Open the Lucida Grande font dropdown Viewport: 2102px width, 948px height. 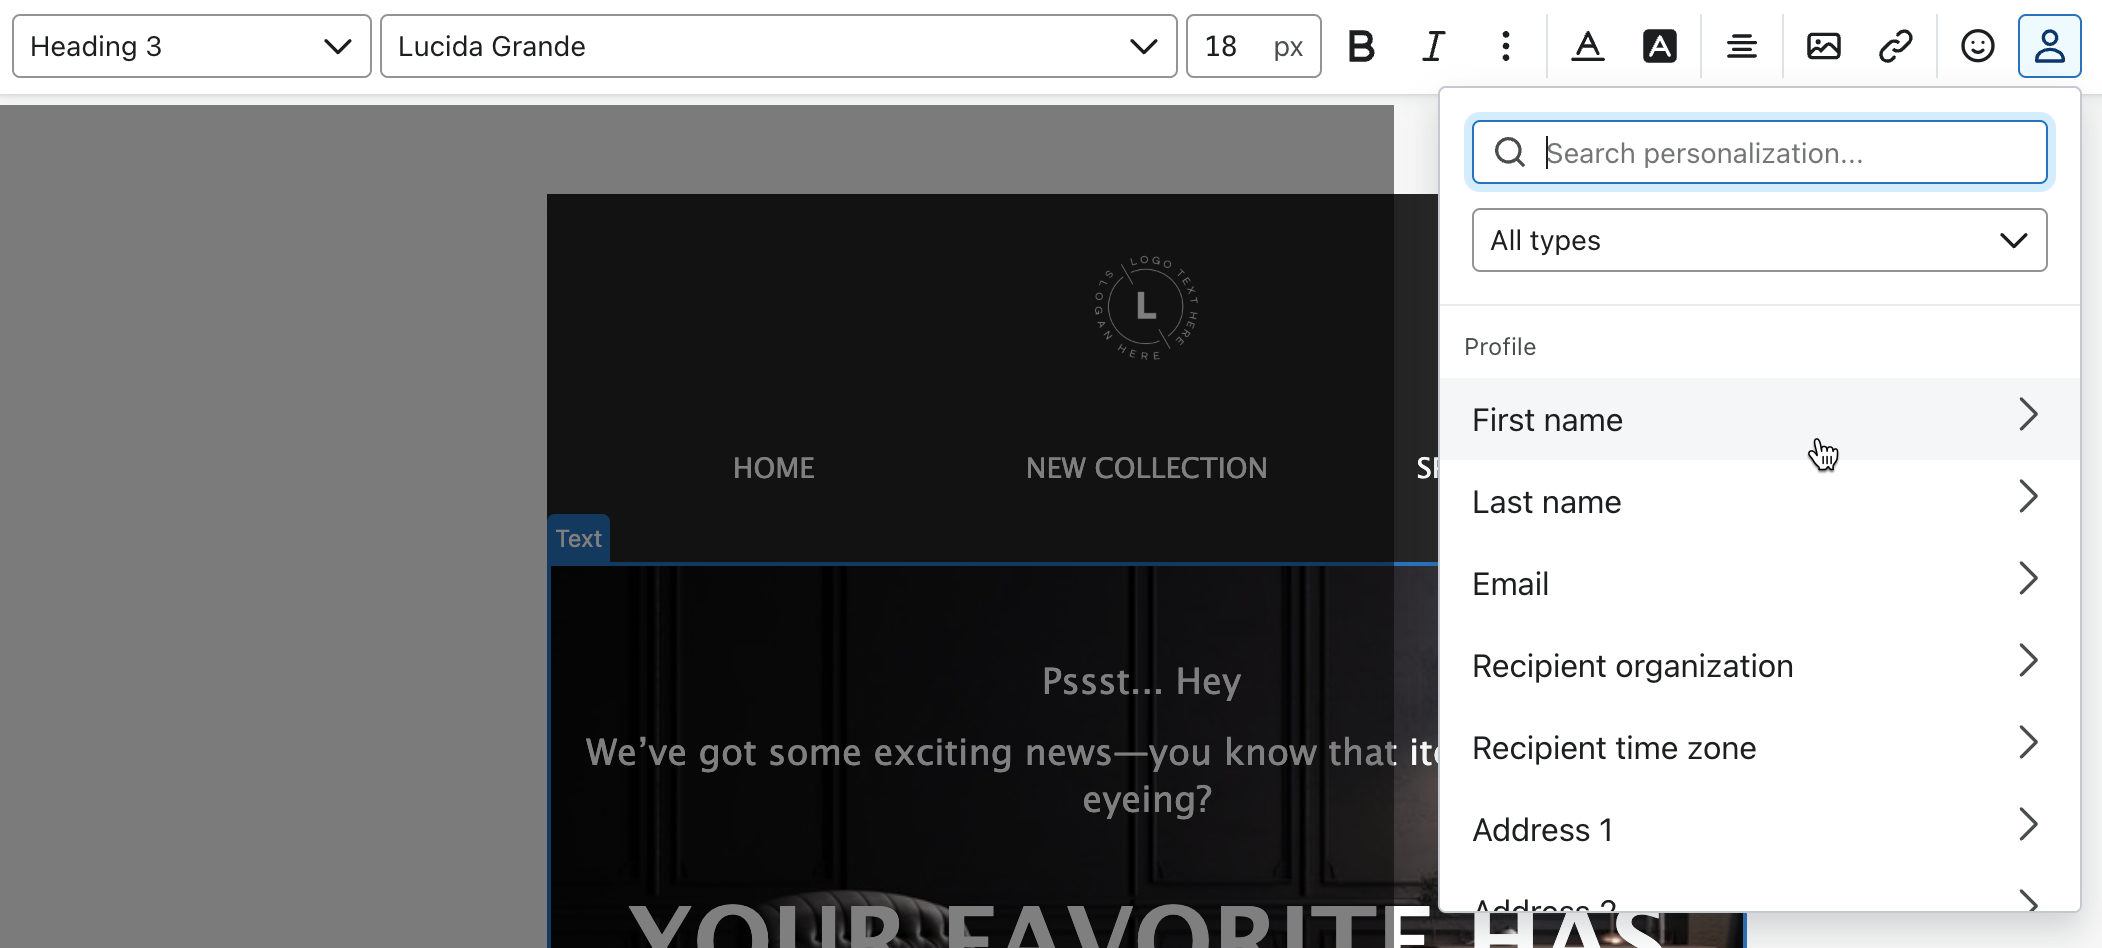778,46
